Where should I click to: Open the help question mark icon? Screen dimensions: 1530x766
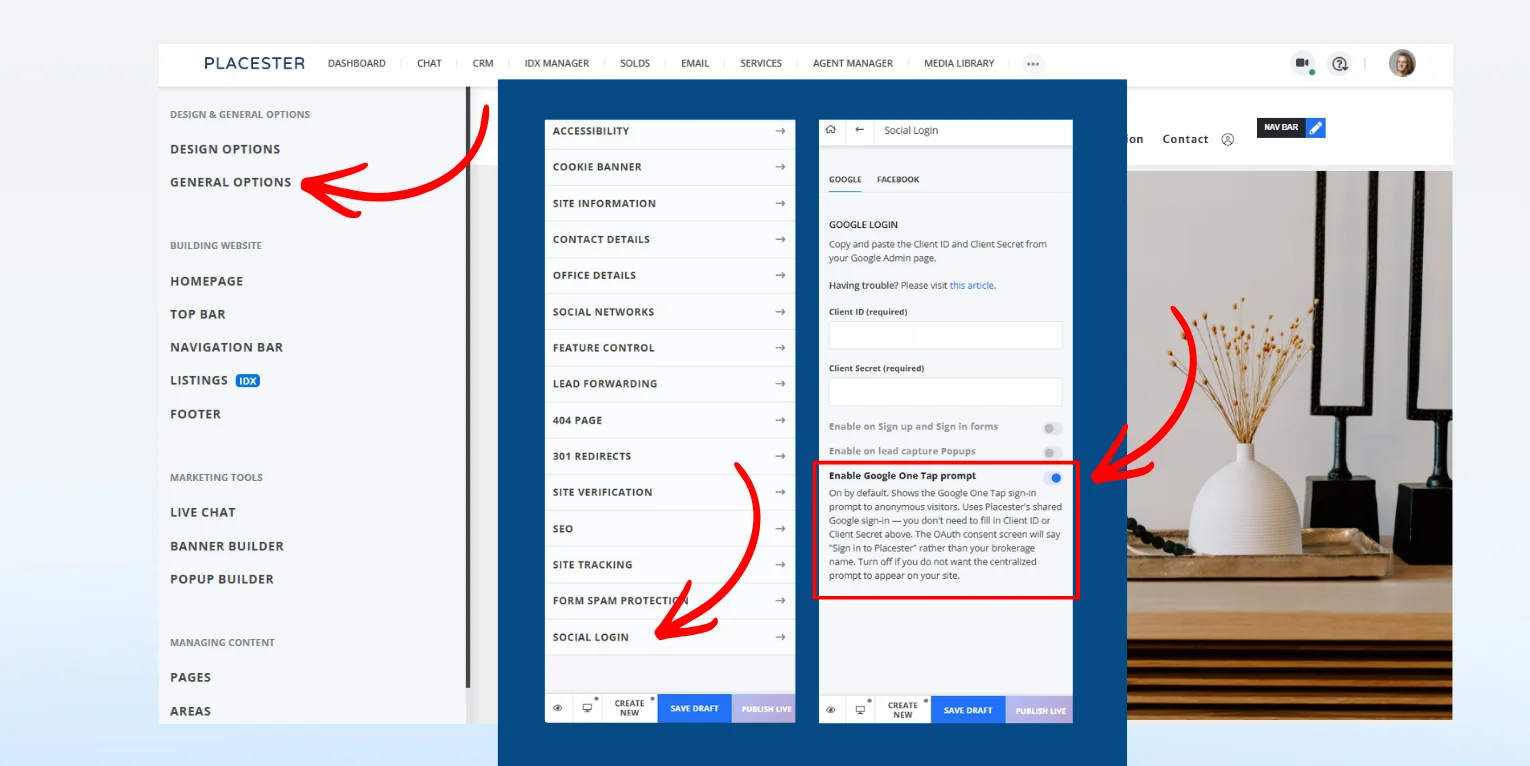click(1339, 63)
